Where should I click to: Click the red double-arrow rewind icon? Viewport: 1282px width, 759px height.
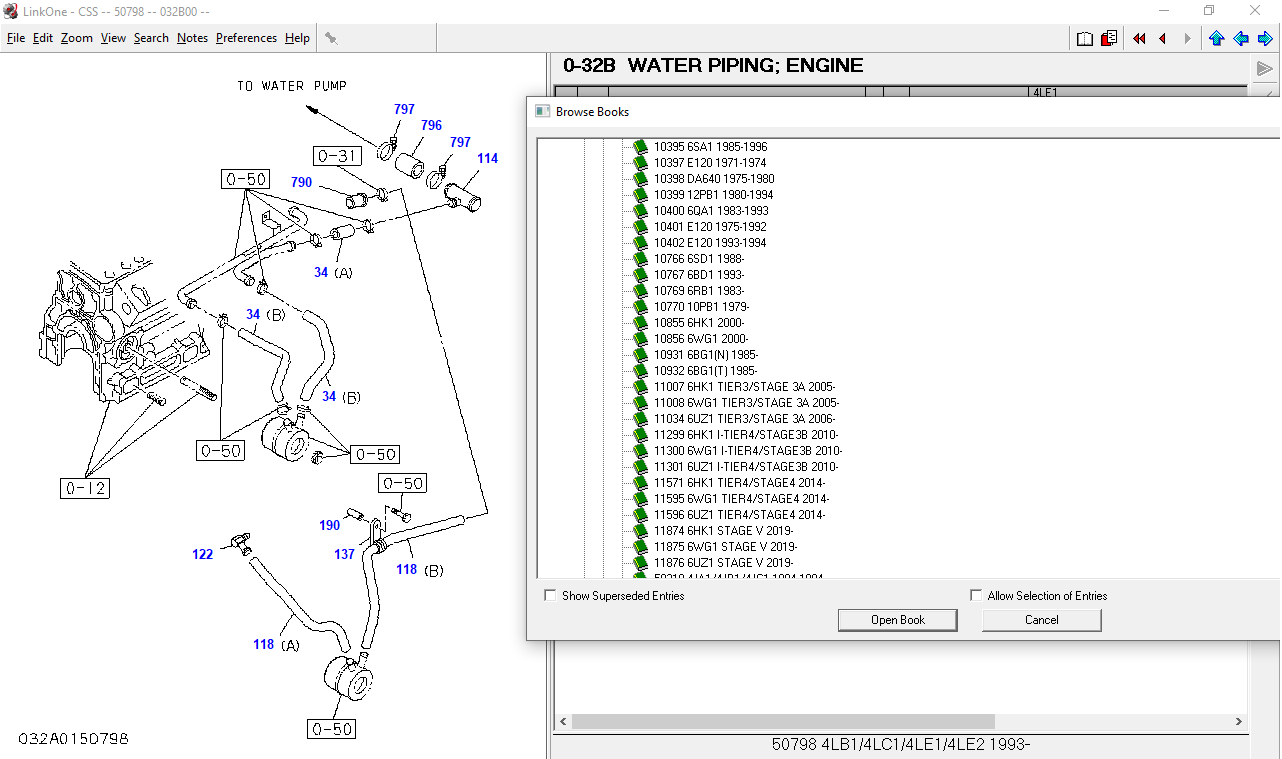click(x=1139, y=39)
